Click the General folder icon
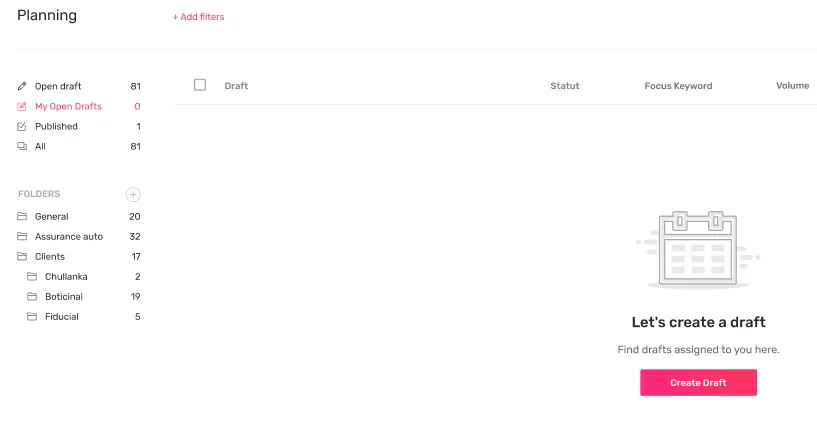This screenshot has width=817, height=429. click(x=22, y=216)
